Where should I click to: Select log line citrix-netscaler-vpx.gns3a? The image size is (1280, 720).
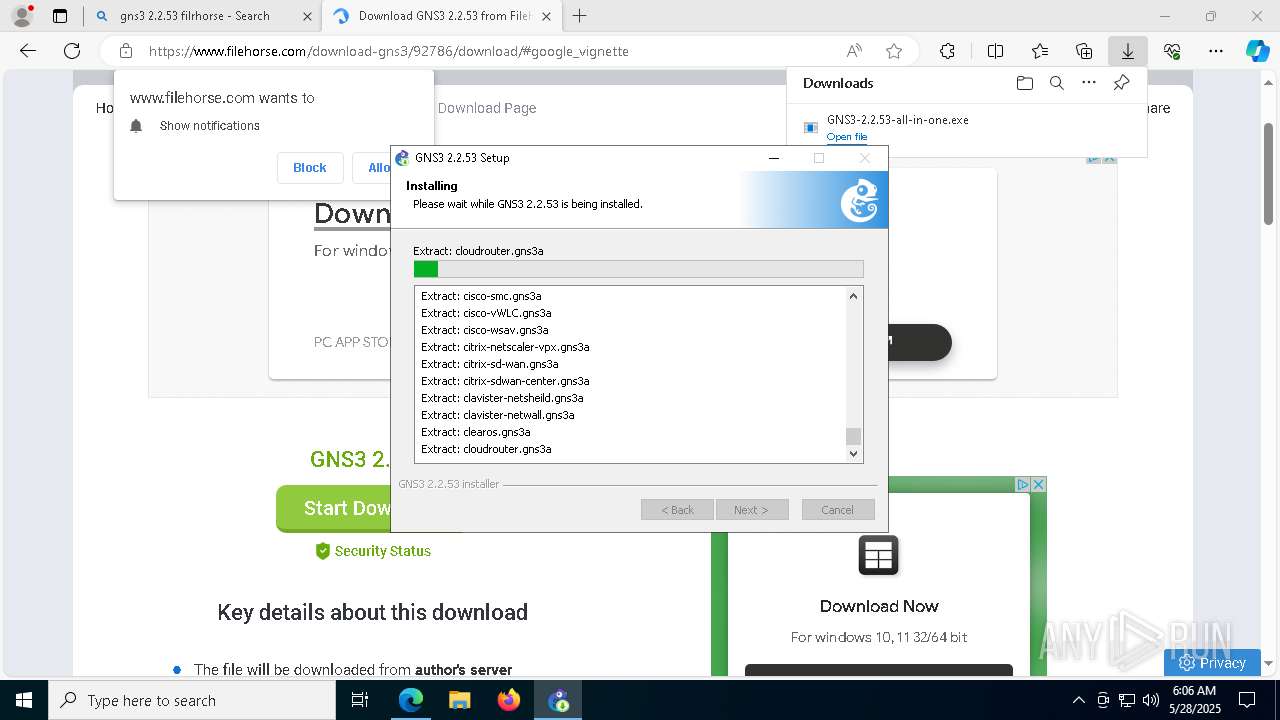505,347
